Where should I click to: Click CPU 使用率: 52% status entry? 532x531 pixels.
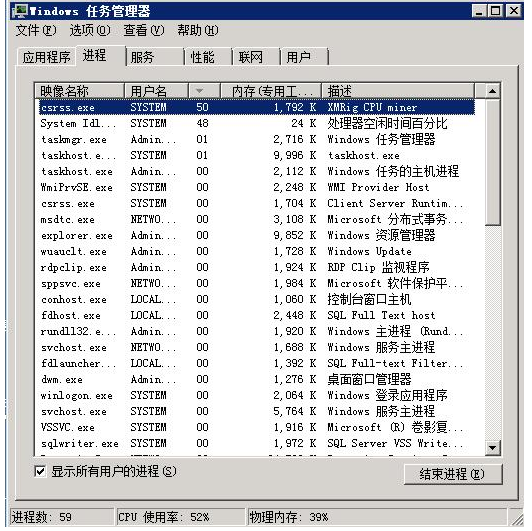(x=180, y=517)
